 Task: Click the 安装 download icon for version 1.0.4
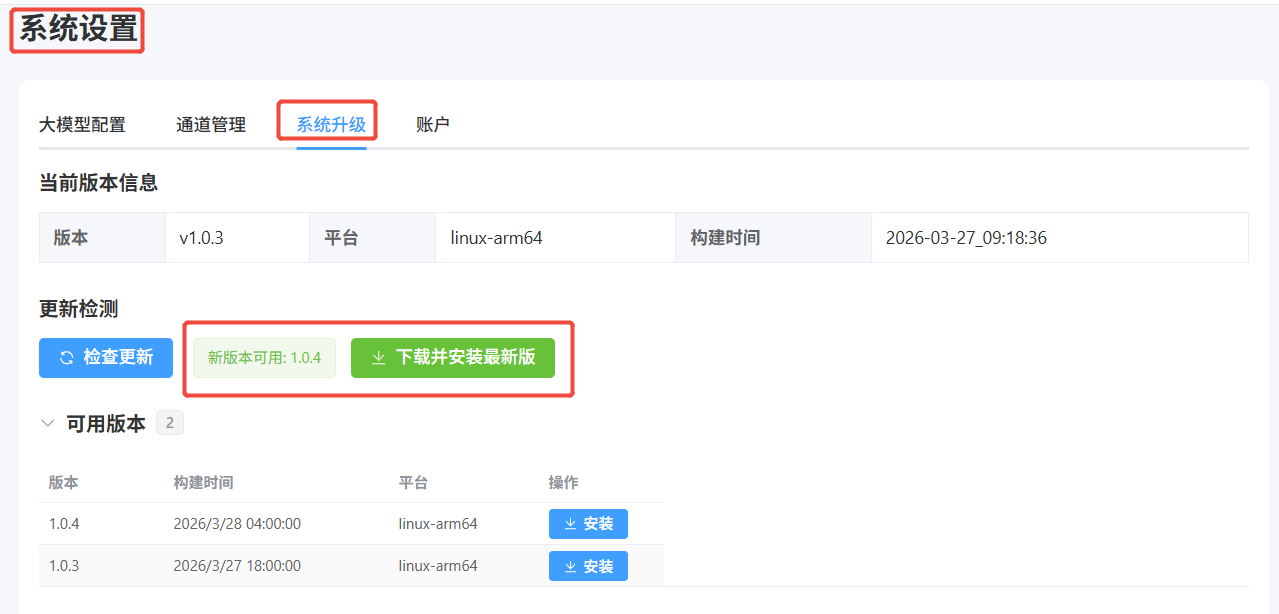[570, 524]
